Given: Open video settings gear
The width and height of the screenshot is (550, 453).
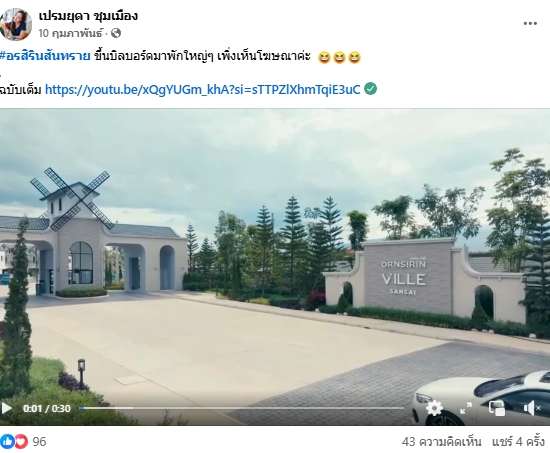Looking at the screenshot, I should pyautogui.click(x=434, y=408).
